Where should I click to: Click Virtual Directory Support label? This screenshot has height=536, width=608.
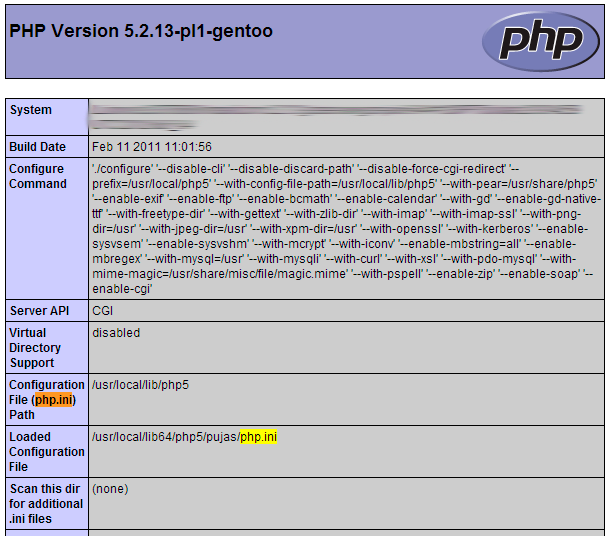[x=35, y=348]
